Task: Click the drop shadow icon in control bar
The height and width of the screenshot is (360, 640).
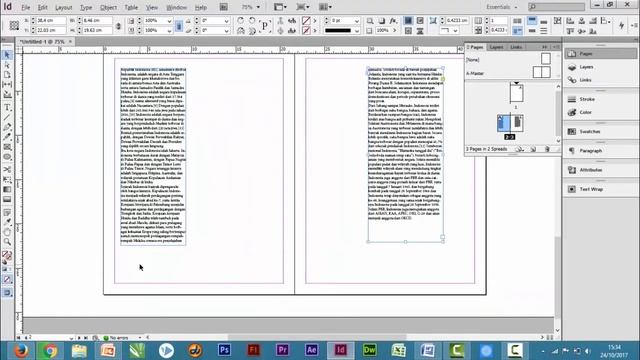Action: click(x=382, y=20)
